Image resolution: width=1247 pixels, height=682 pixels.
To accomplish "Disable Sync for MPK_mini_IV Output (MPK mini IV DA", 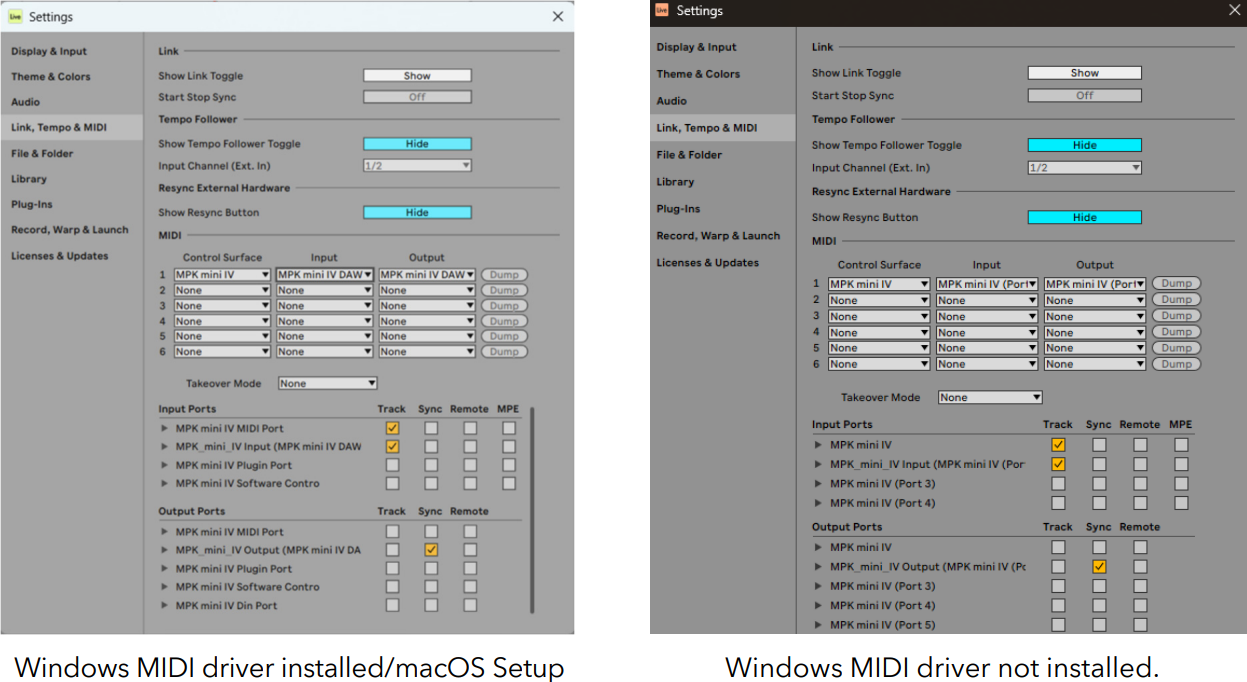I will point(431,550).
